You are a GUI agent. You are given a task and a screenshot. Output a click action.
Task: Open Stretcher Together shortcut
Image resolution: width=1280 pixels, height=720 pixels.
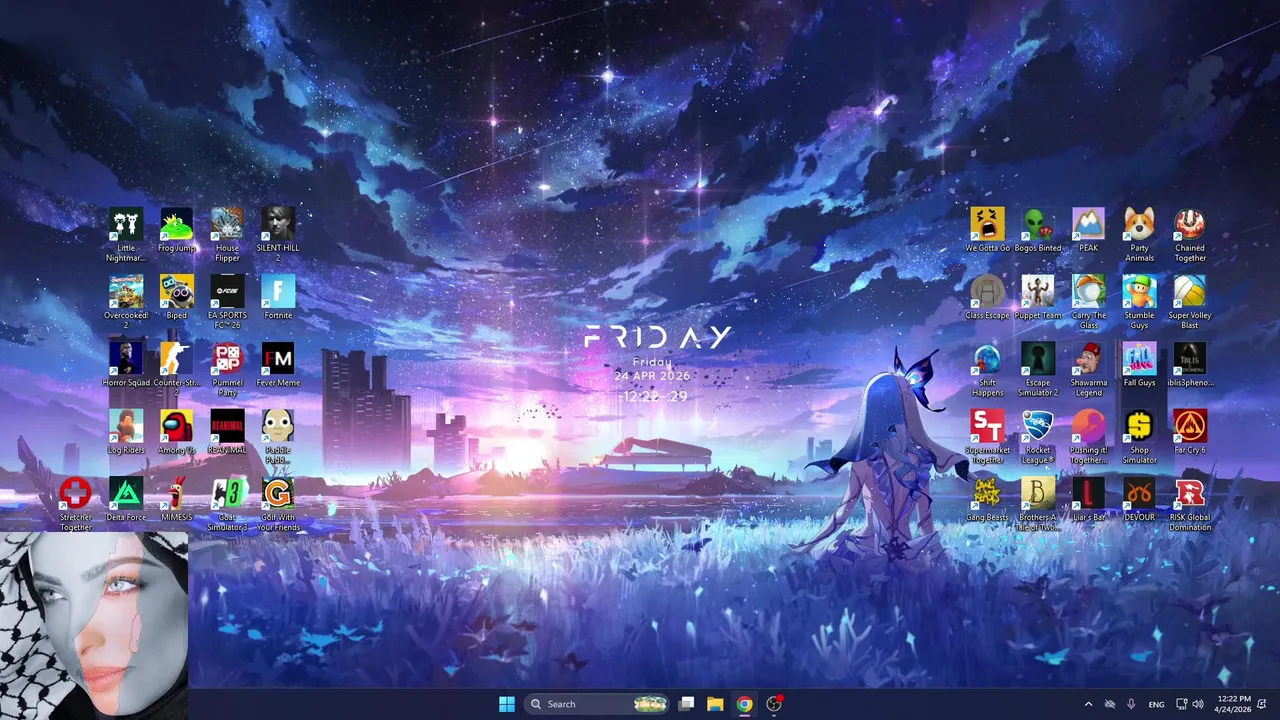pyautogui.click(x=75, y=502)
